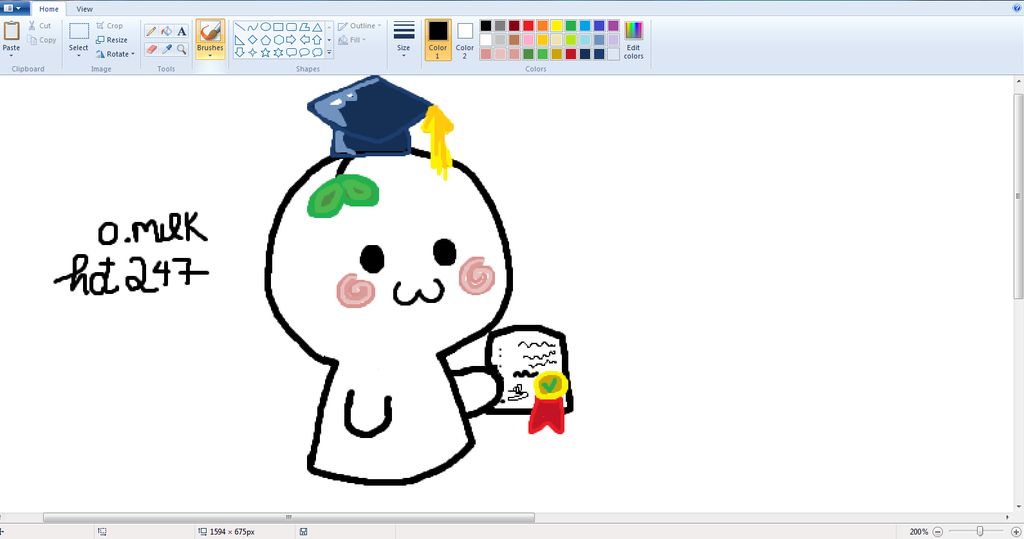Choose the Down arrow shape

pos(240,52)
